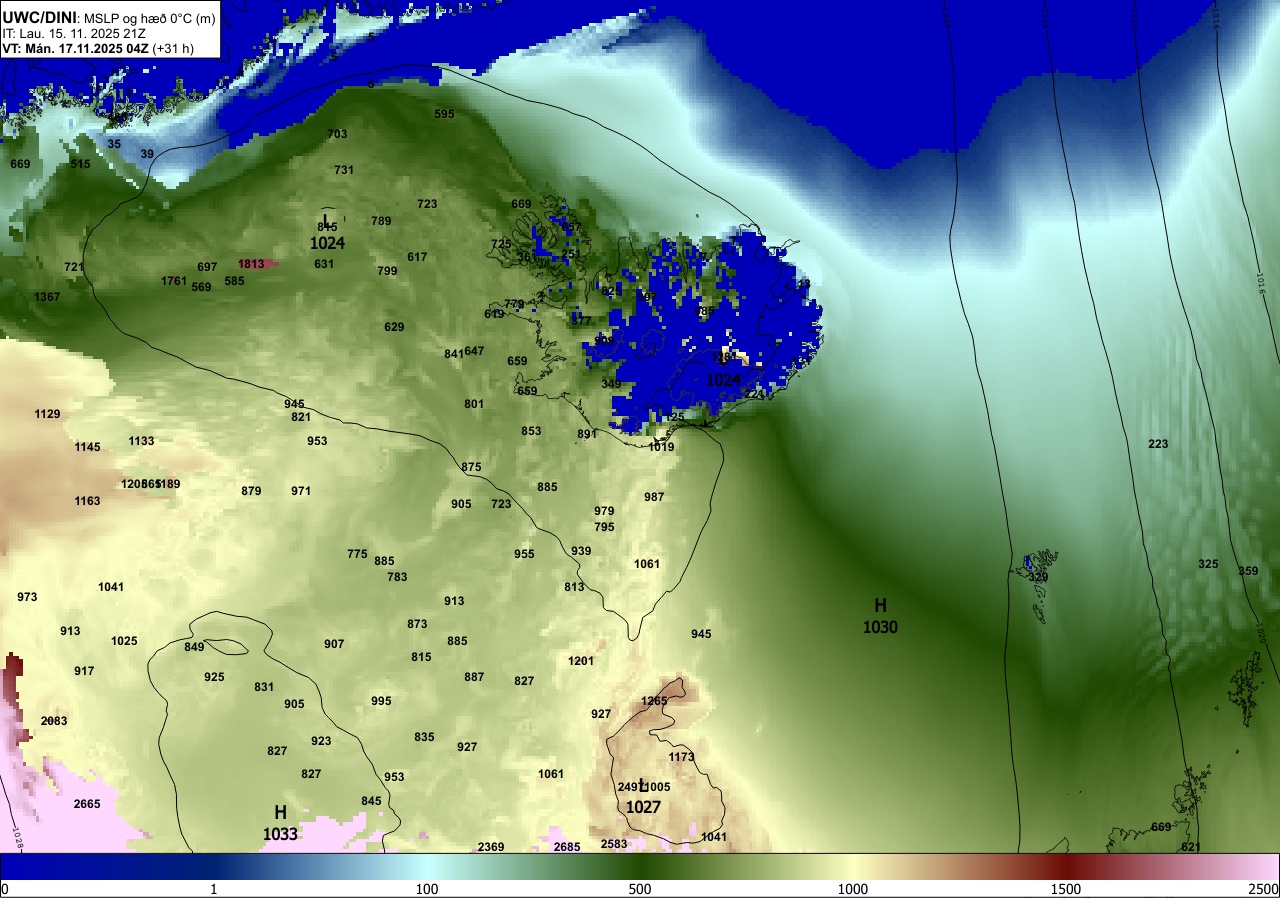Click the 359 height value
Viewport: 1280px width, 898px height.
click(1248, 571)
